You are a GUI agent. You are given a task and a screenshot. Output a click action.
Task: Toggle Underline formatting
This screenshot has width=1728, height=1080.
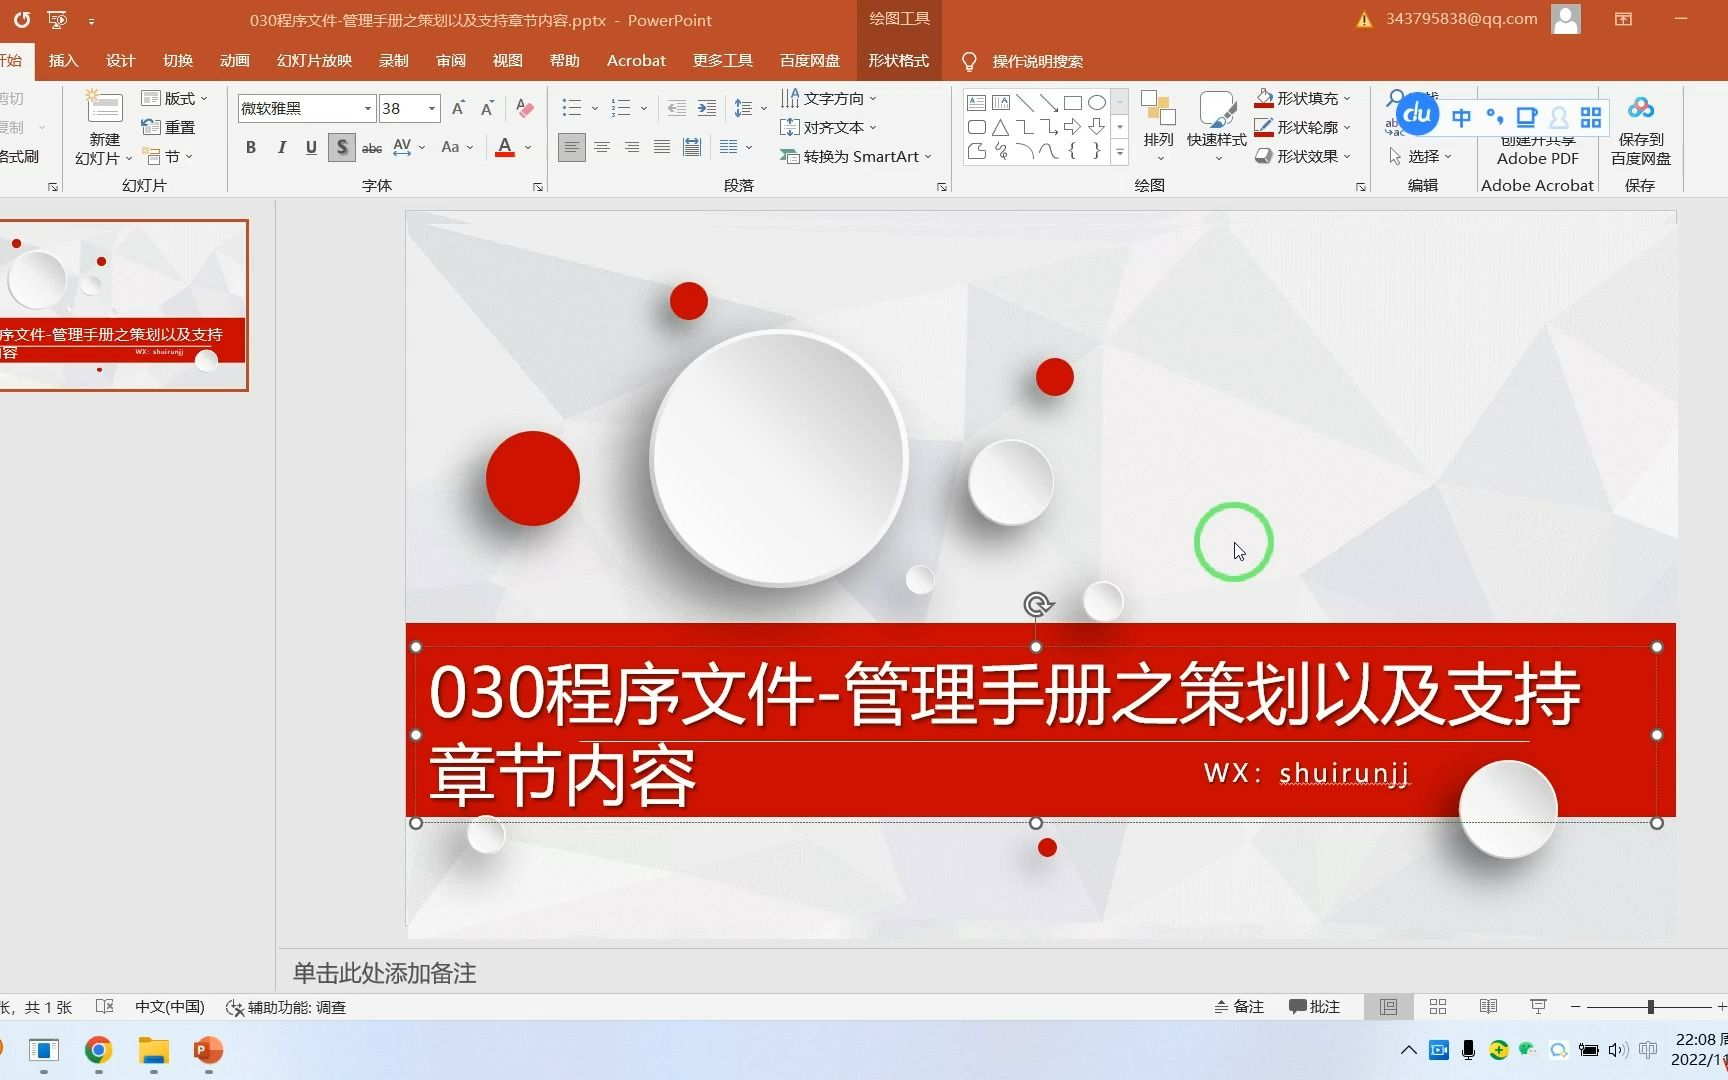(x=311, y=148)
